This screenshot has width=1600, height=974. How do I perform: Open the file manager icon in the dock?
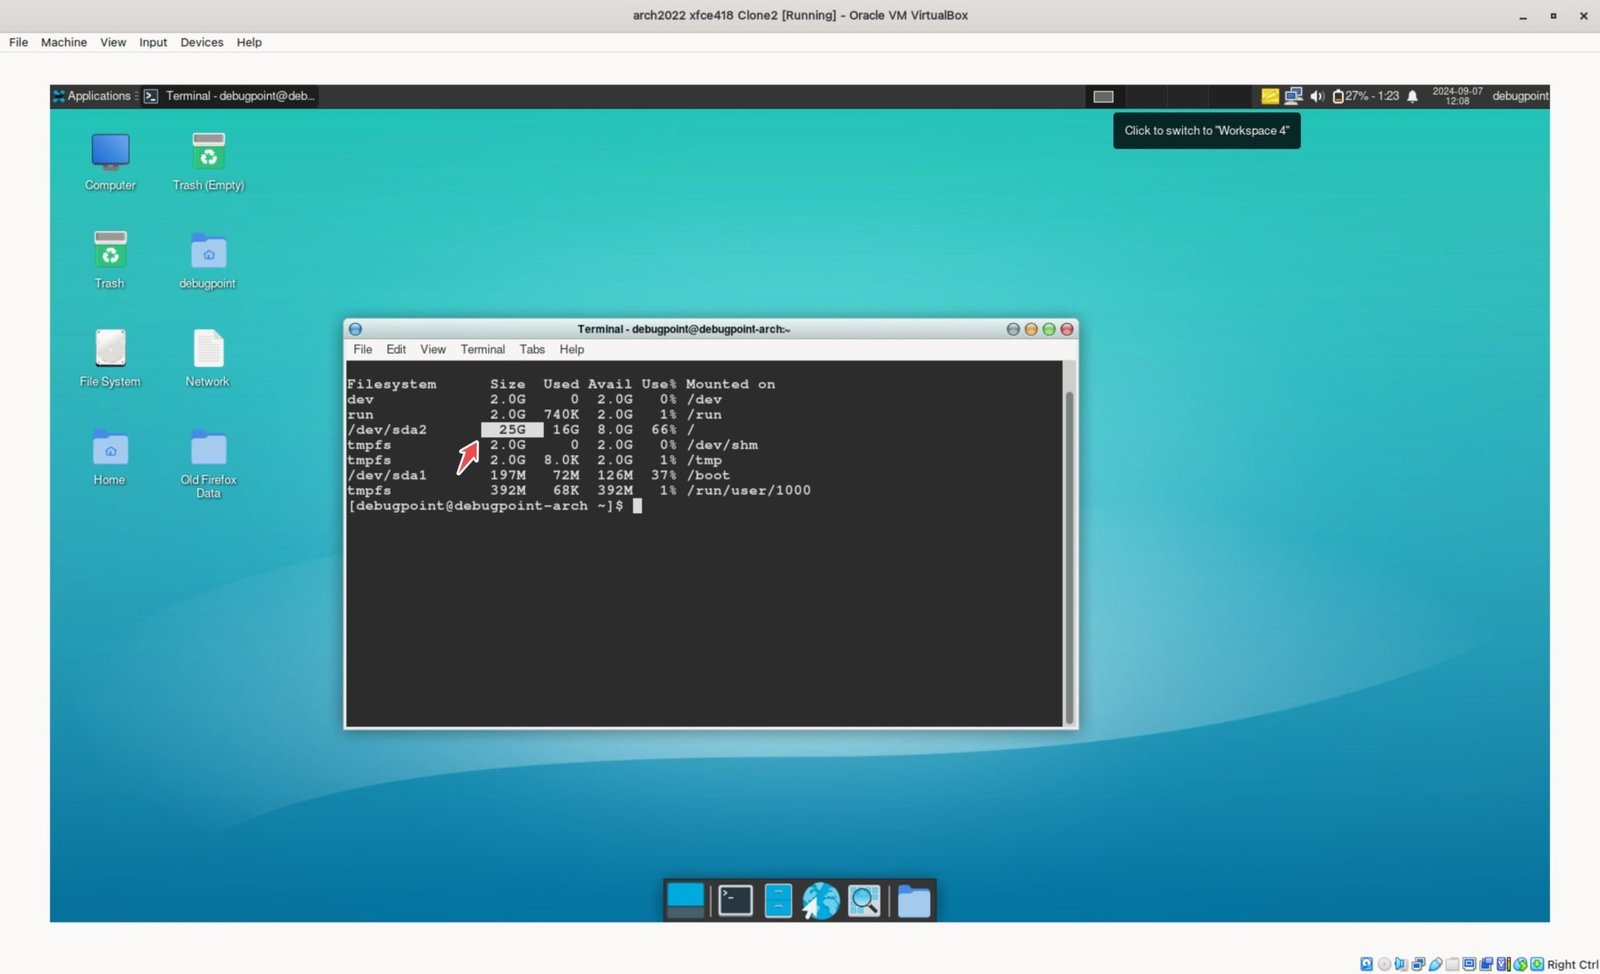click(x=777, y=900)
